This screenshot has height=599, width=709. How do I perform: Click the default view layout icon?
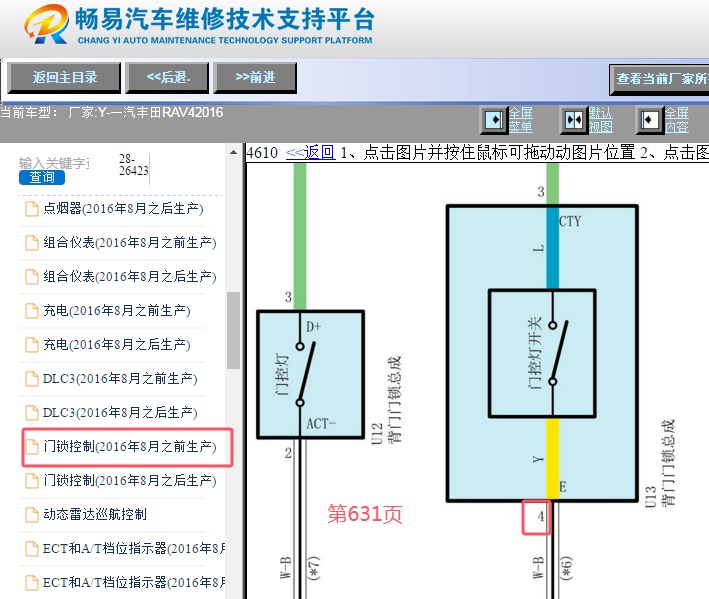point(573,120)
